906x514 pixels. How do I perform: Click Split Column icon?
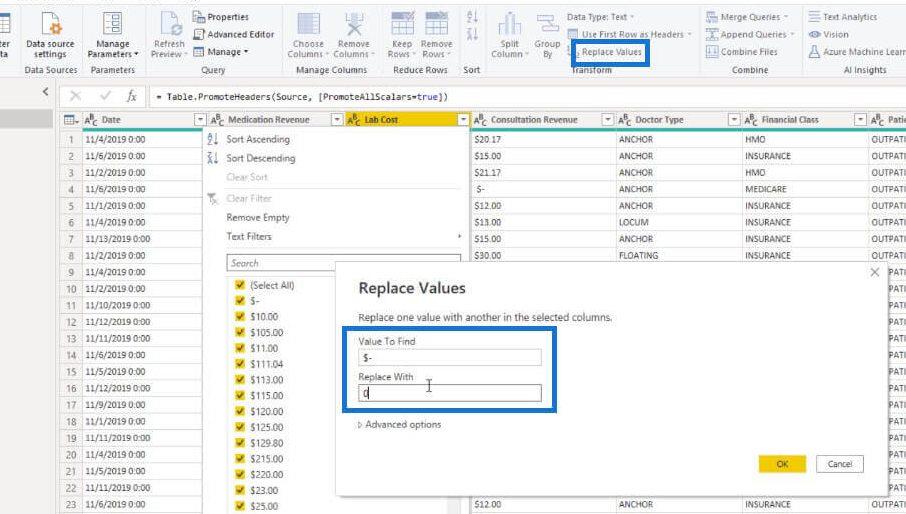[x=509, y=24]
